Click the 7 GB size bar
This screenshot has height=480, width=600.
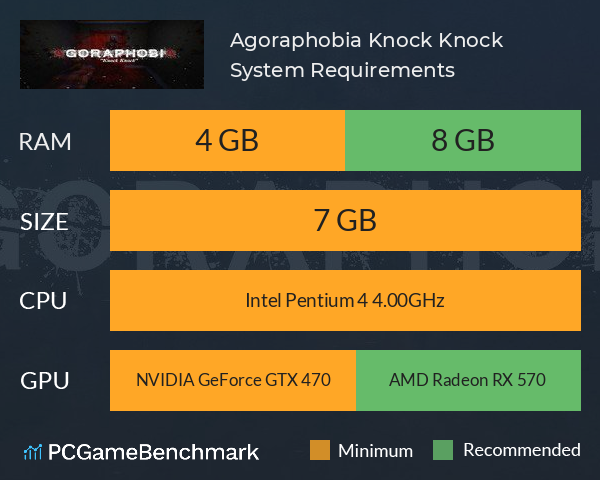pos(345,220)
